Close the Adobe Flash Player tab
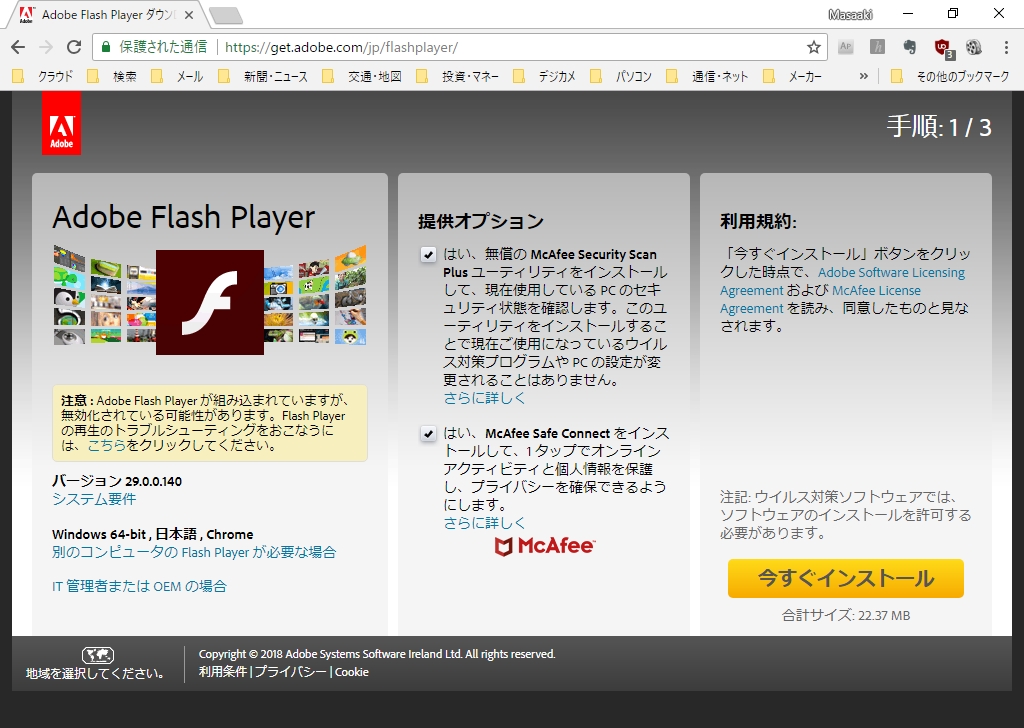1024x728 pixels. (189, 14)
